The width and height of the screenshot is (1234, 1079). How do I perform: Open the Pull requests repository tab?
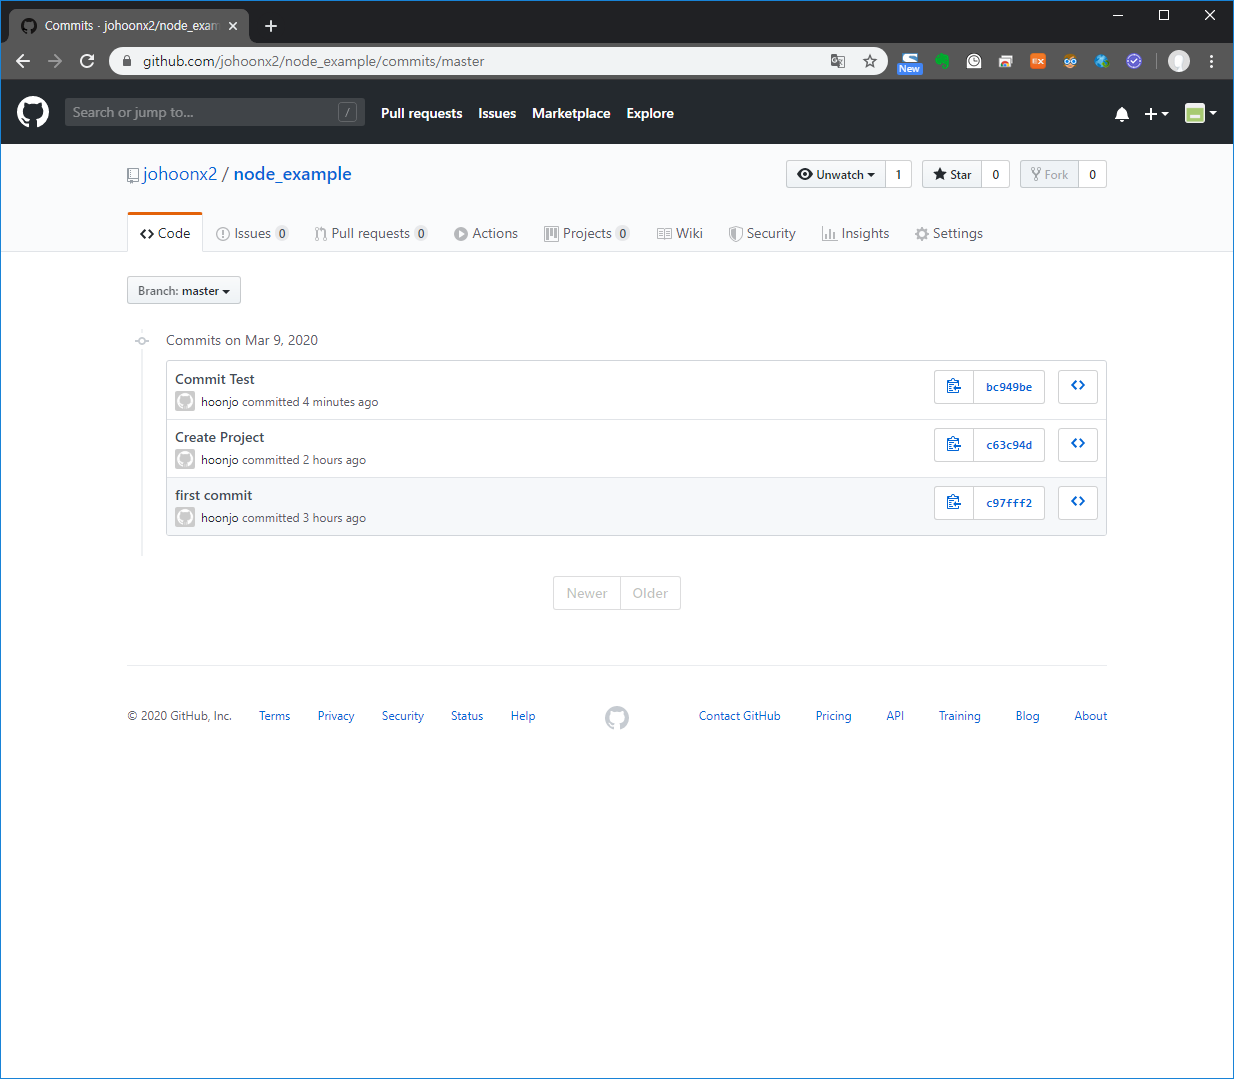click(x=371, y=233)
